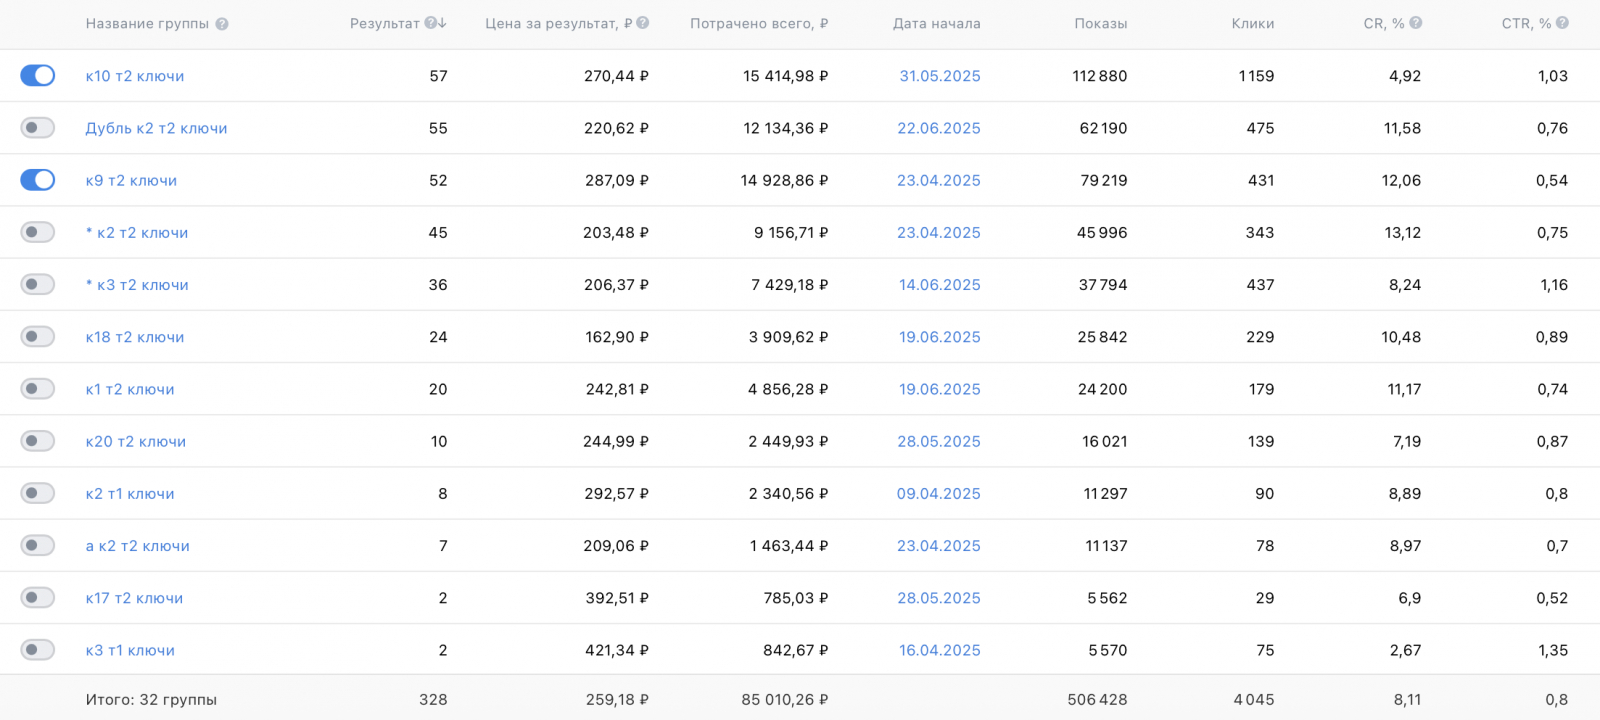Enable the Дубль к2 т2 ключи toggle
Viewport: 1600px width, 720px height.
pyautogui.click(x=38, y=128)
